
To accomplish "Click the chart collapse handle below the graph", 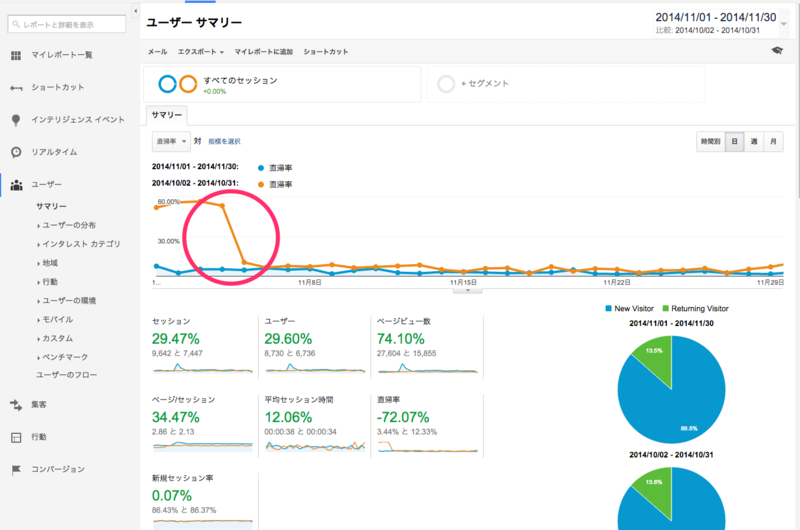I will (467, 291).
